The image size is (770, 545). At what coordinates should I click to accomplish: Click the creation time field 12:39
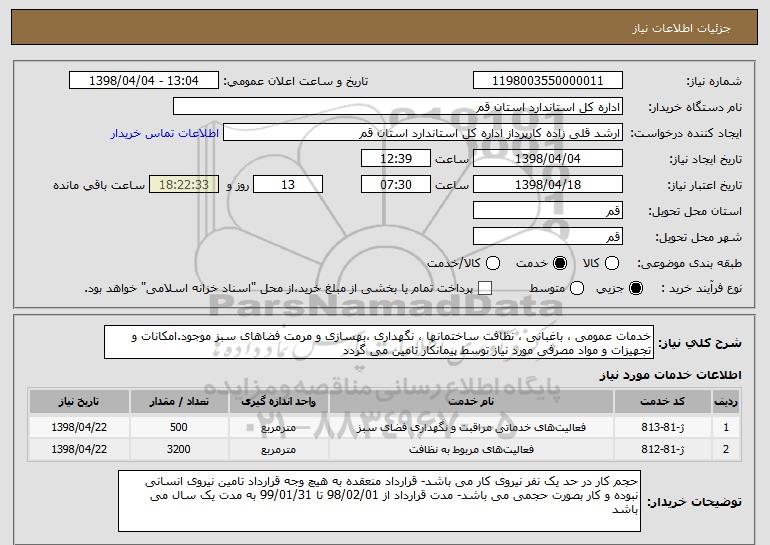(396, 159)
